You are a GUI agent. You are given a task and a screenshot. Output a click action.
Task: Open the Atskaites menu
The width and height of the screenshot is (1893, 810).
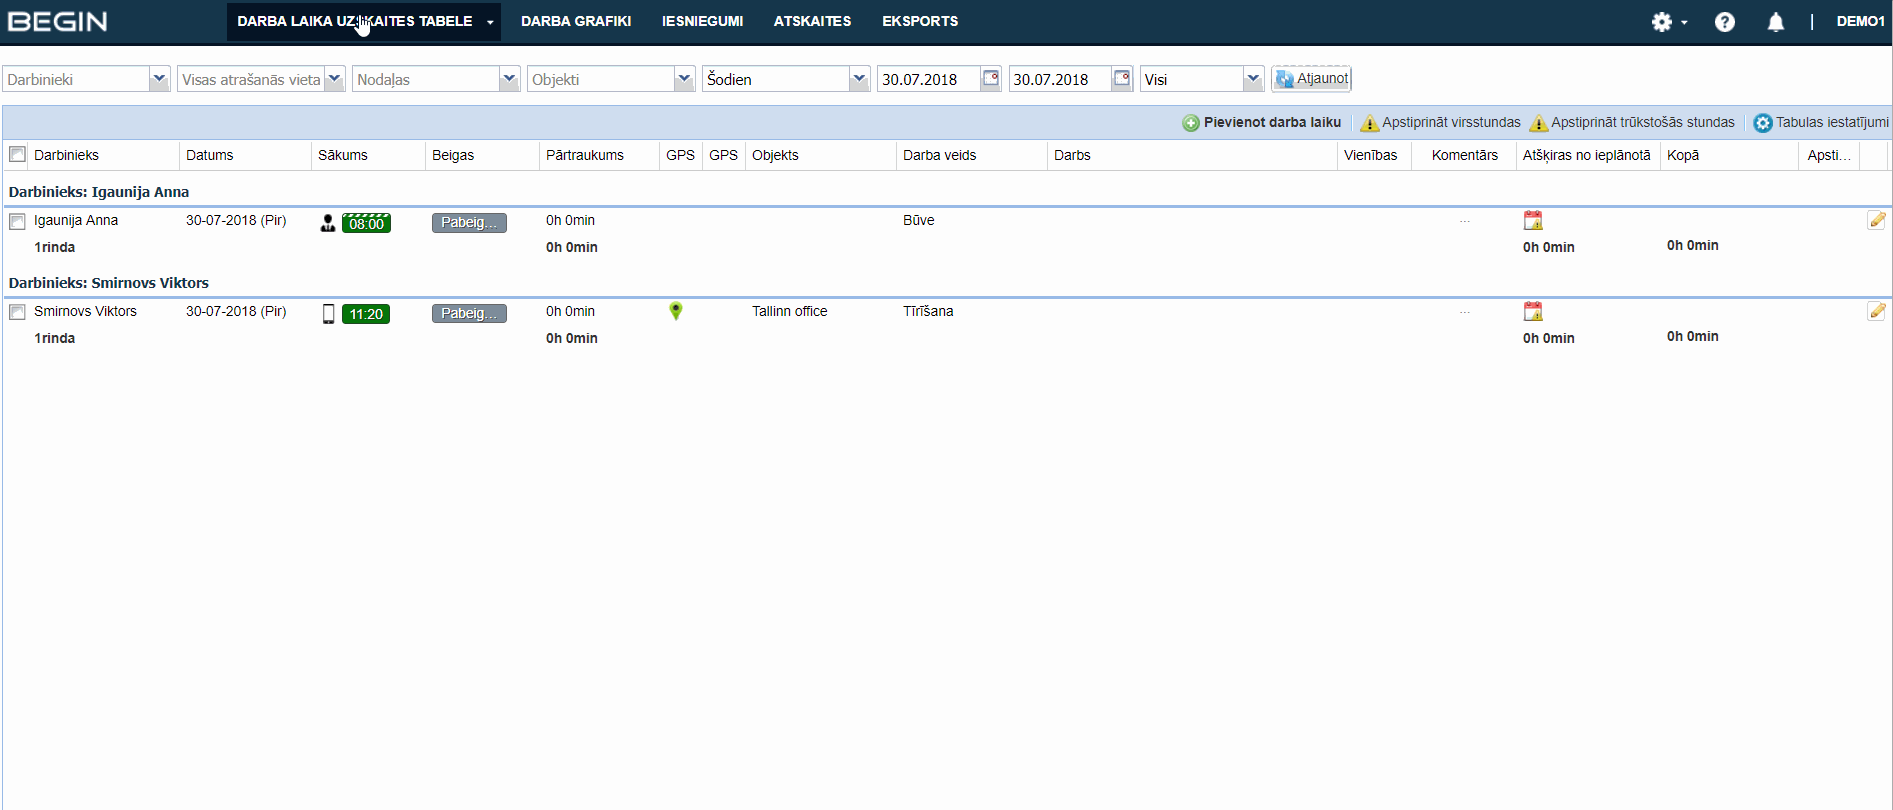(x=812, y=21)
